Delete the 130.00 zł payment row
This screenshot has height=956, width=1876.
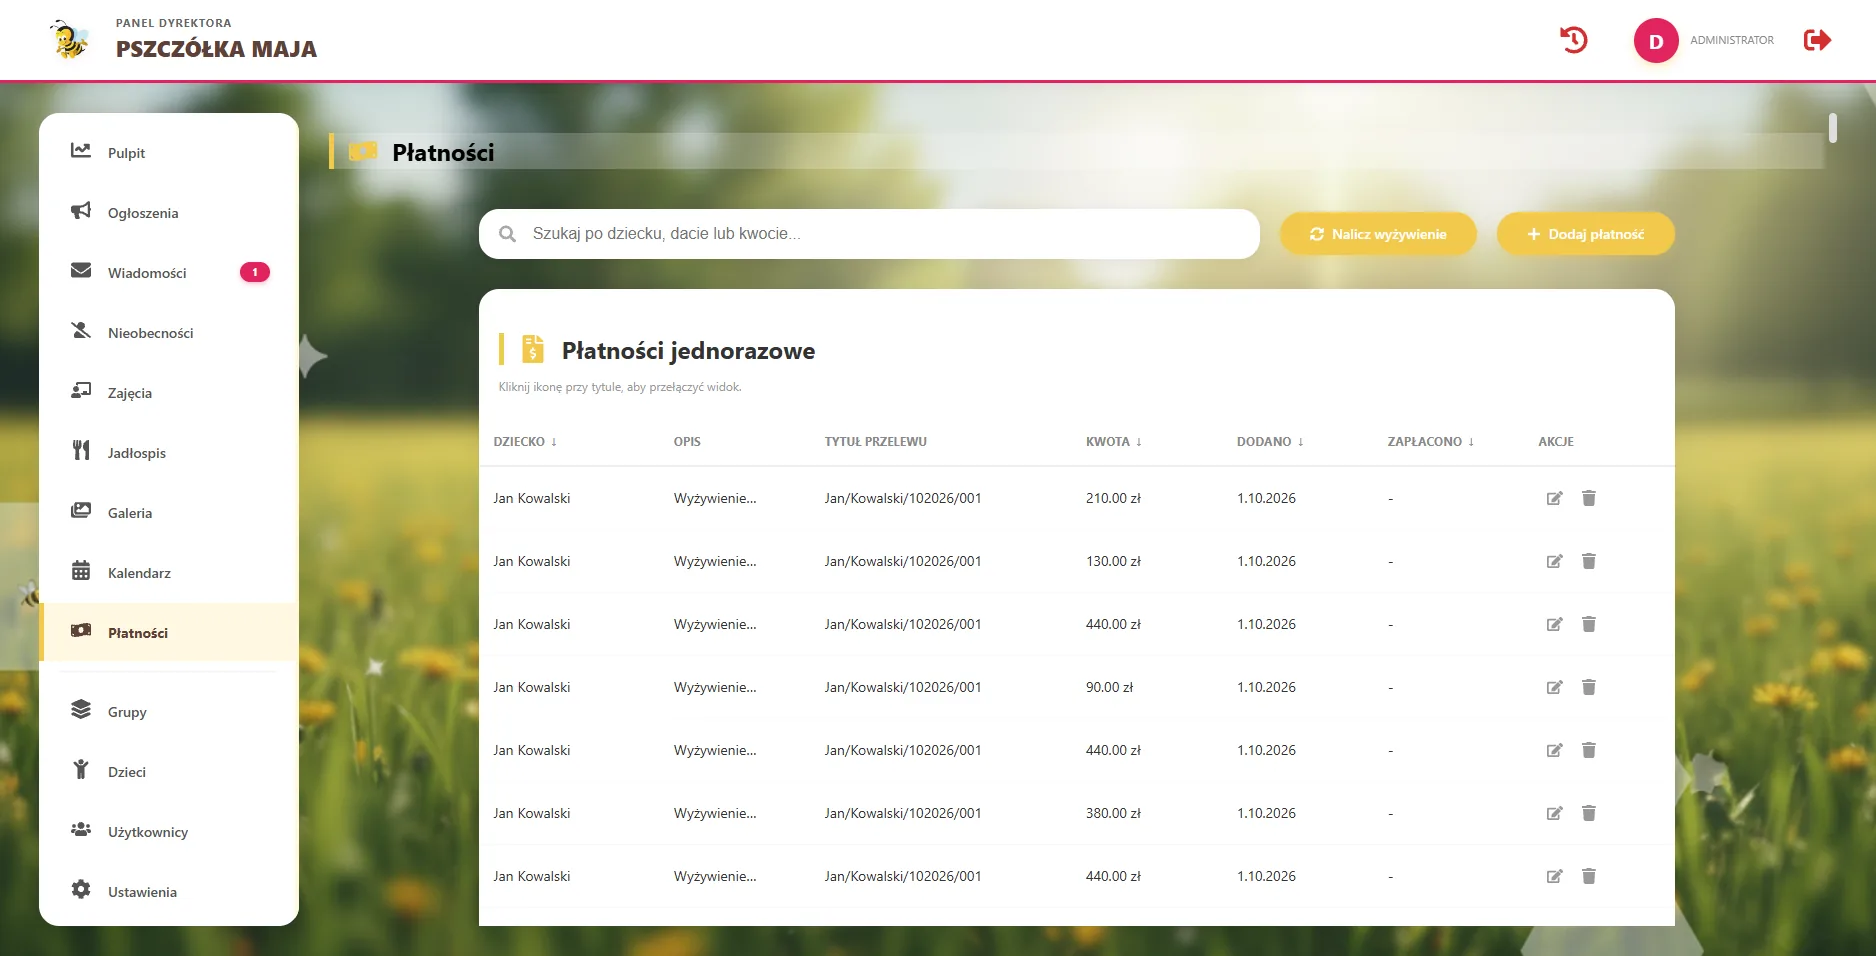1589,561
